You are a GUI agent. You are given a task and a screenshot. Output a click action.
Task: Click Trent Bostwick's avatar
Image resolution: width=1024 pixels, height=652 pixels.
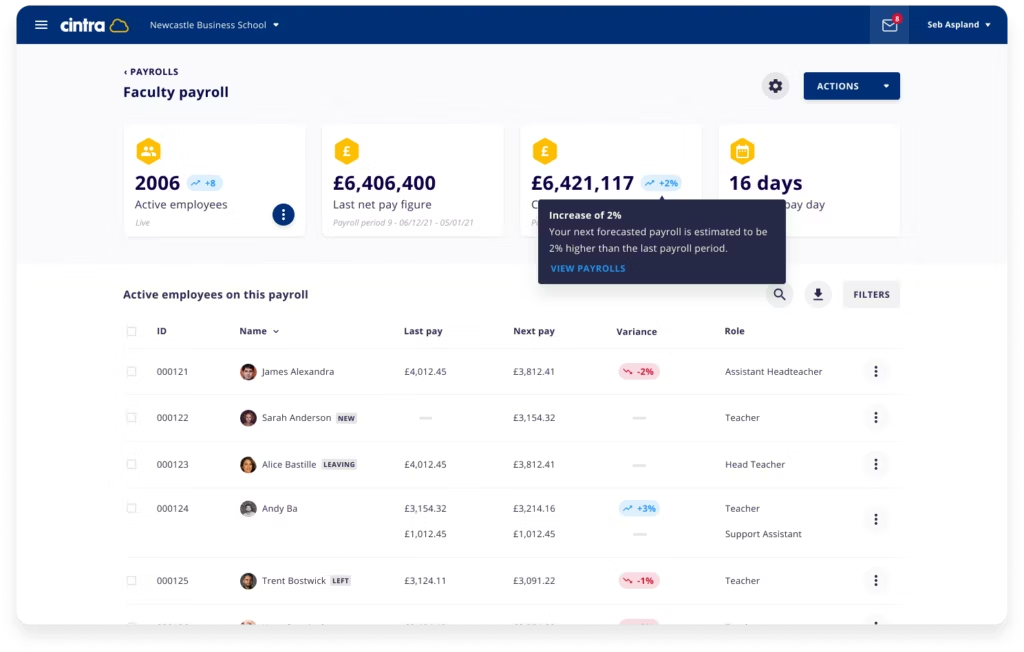point(248,581)
